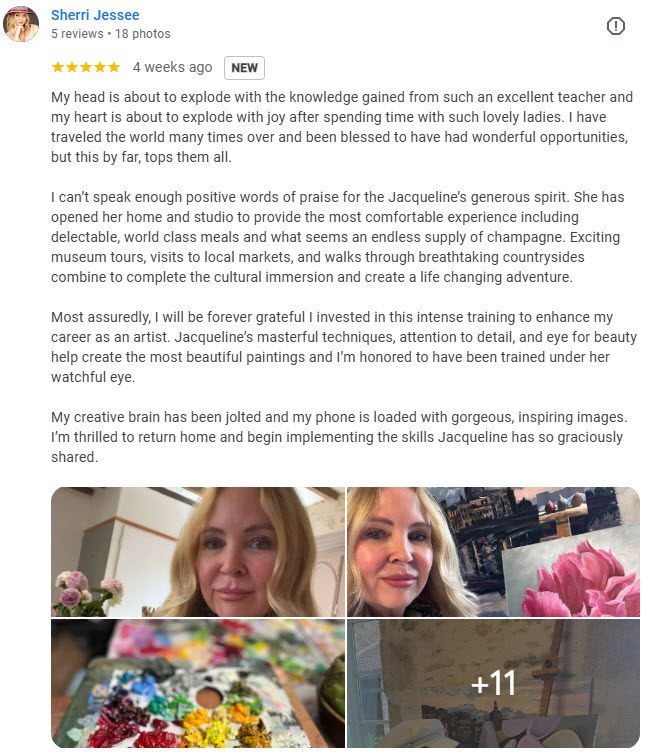646x754 pixels.
Task: Click the second gold star
Action: (x=72, y=67)
